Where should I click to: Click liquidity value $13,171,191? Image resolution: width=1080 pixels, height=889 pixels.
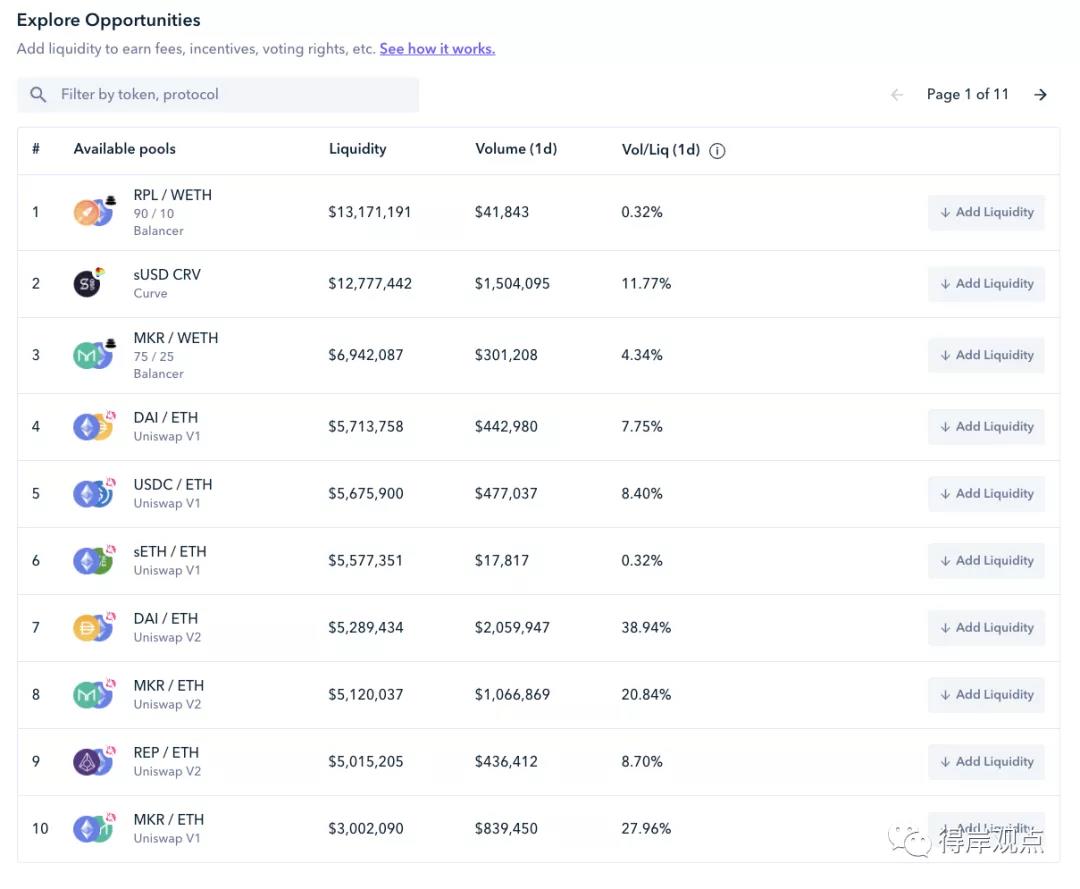(369, 212)
